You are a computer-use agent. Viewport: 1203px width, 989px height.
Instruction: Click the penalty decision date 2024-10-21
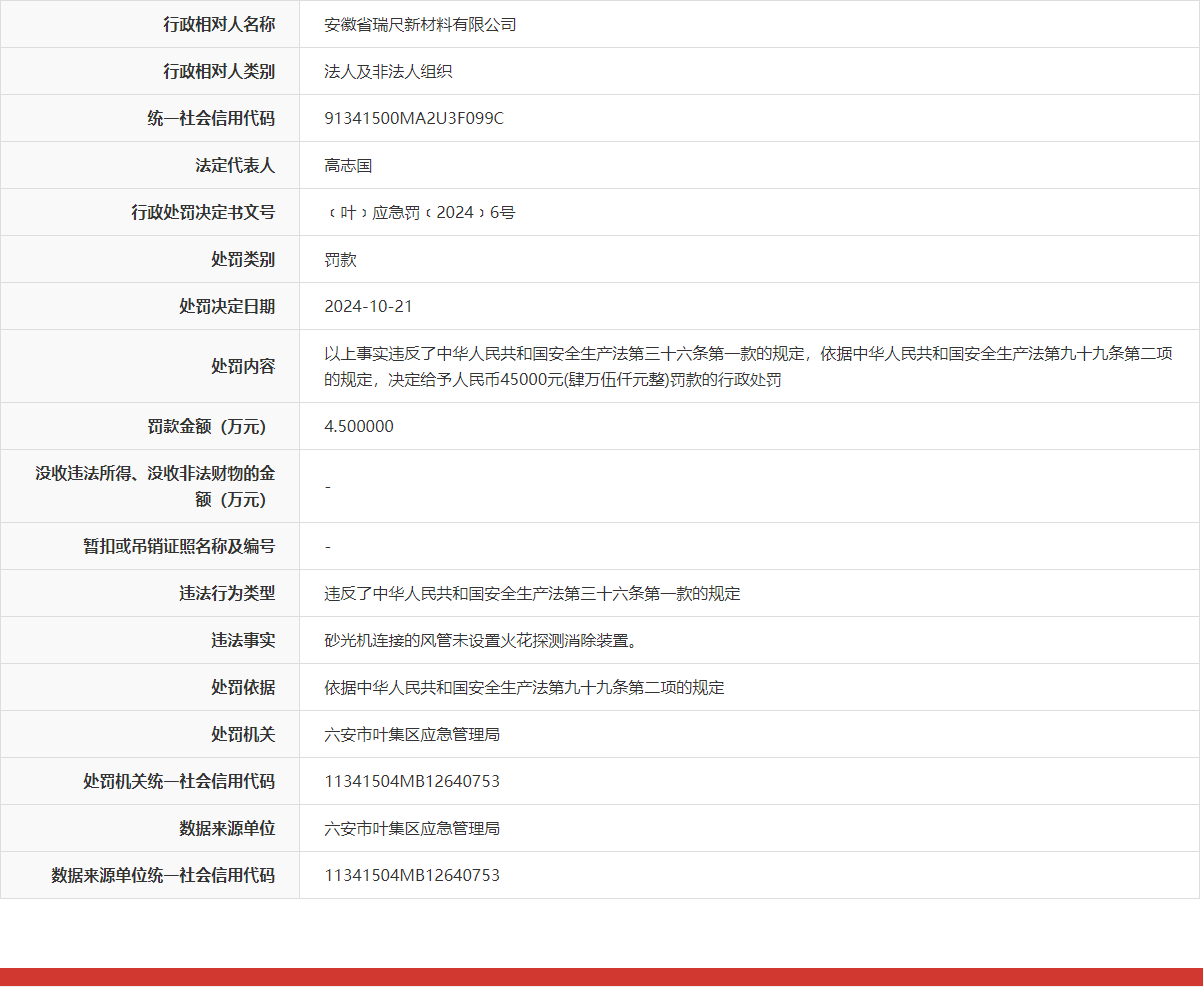tap(368, 306)
